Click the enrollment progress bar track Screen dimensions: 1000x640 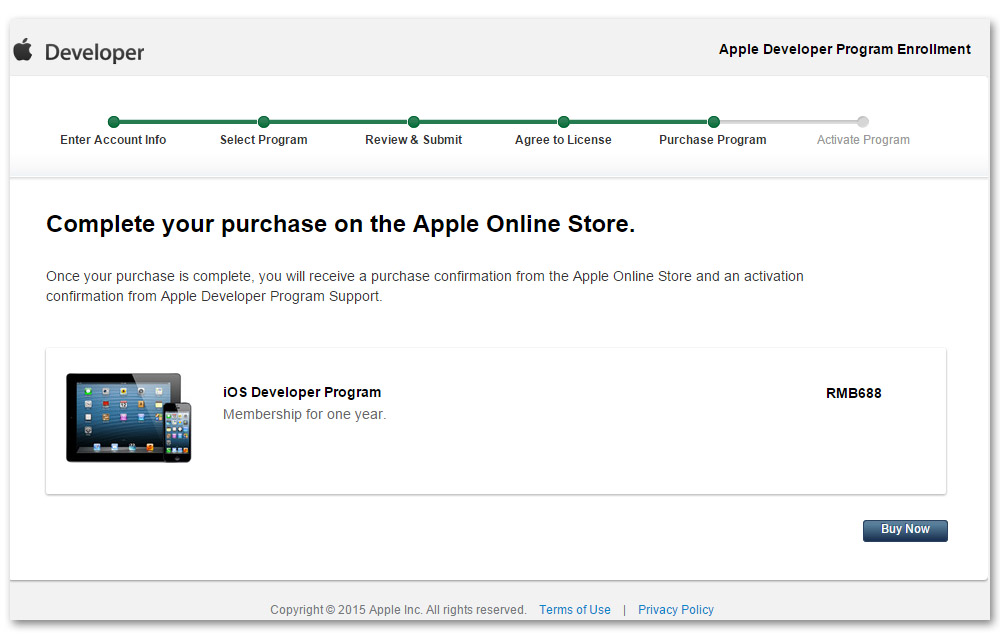(x=488, y=121)
